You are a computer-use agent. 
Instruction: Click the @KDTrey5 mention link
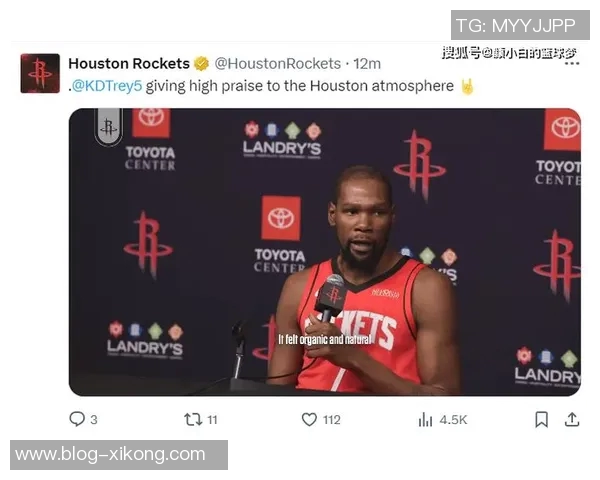[107, 86]
